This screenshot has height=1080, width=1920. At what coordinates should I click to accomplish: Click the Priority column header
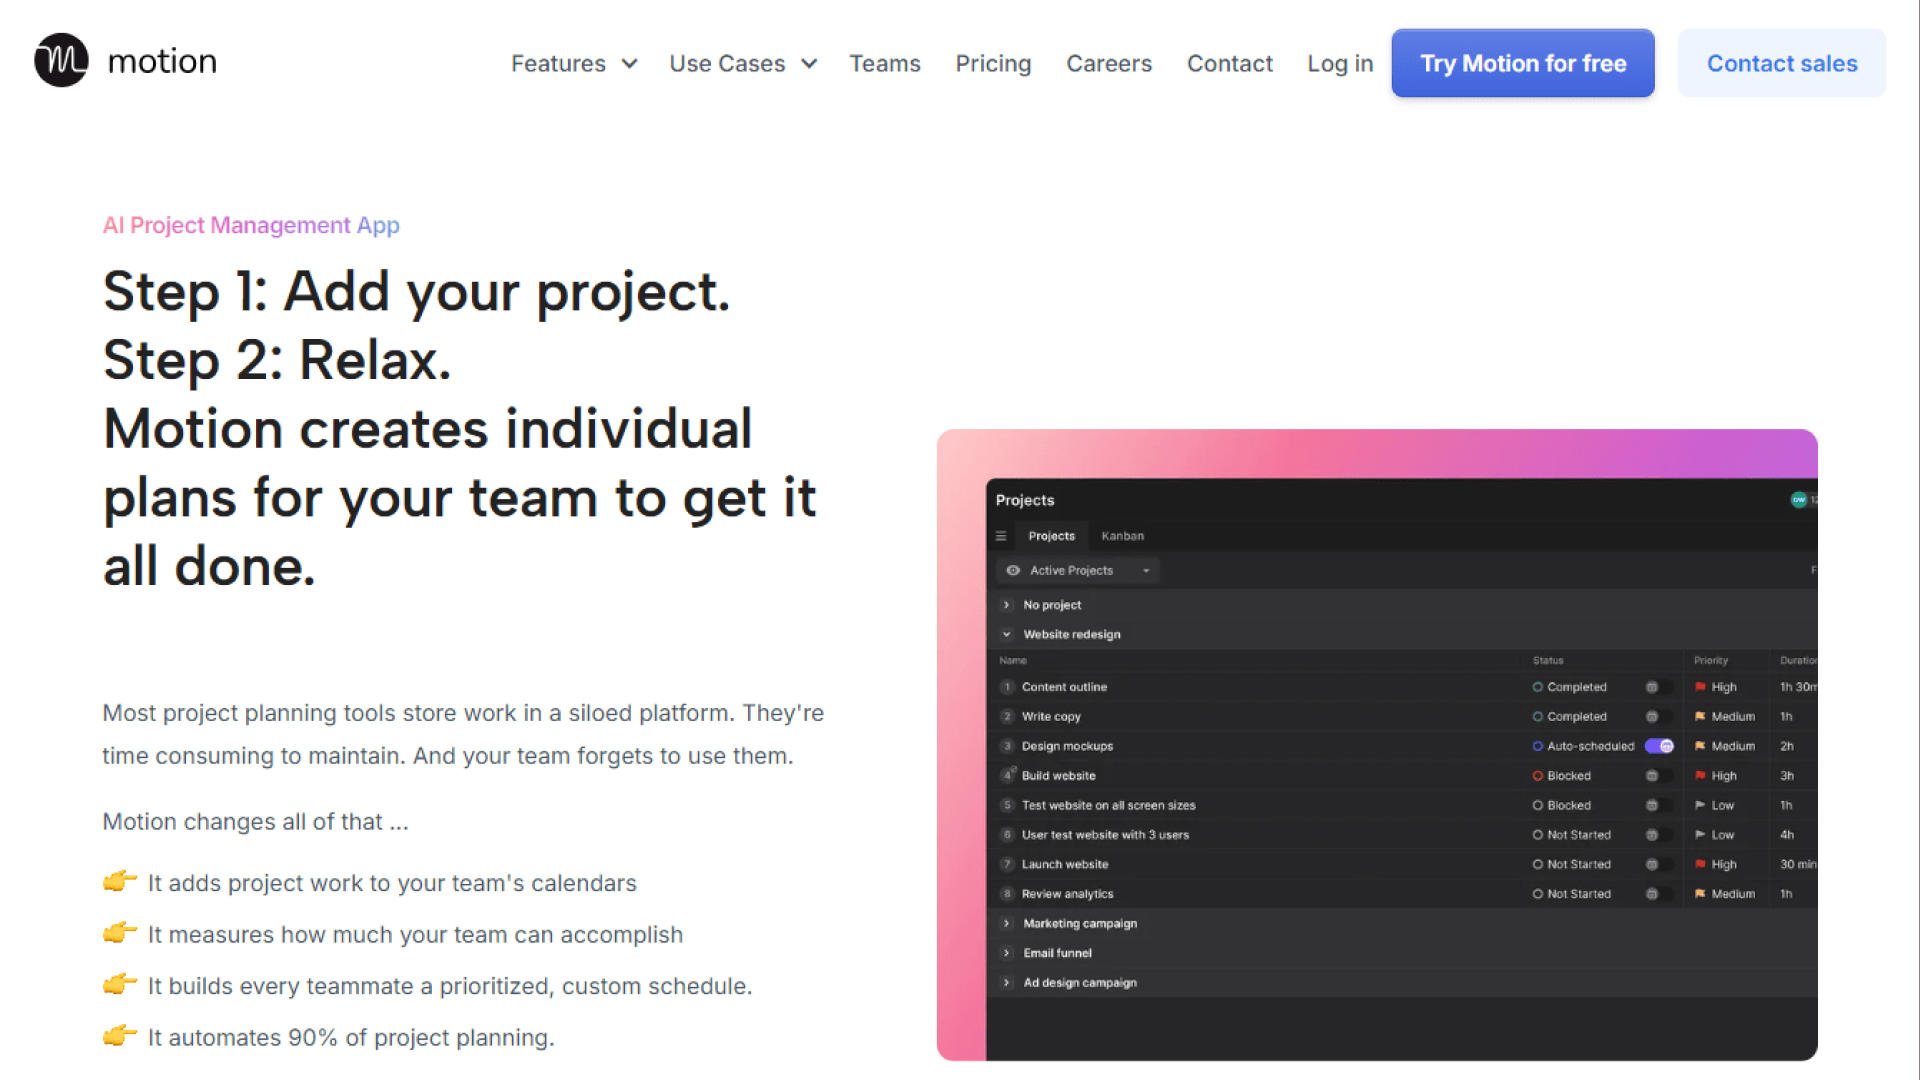[x=1711, y=660]
